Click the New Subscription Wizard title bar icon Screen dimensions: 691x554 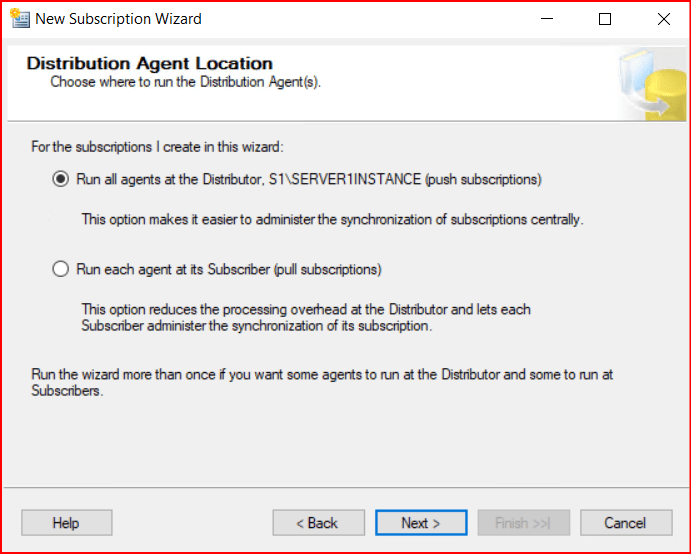(x=19, y=19)
